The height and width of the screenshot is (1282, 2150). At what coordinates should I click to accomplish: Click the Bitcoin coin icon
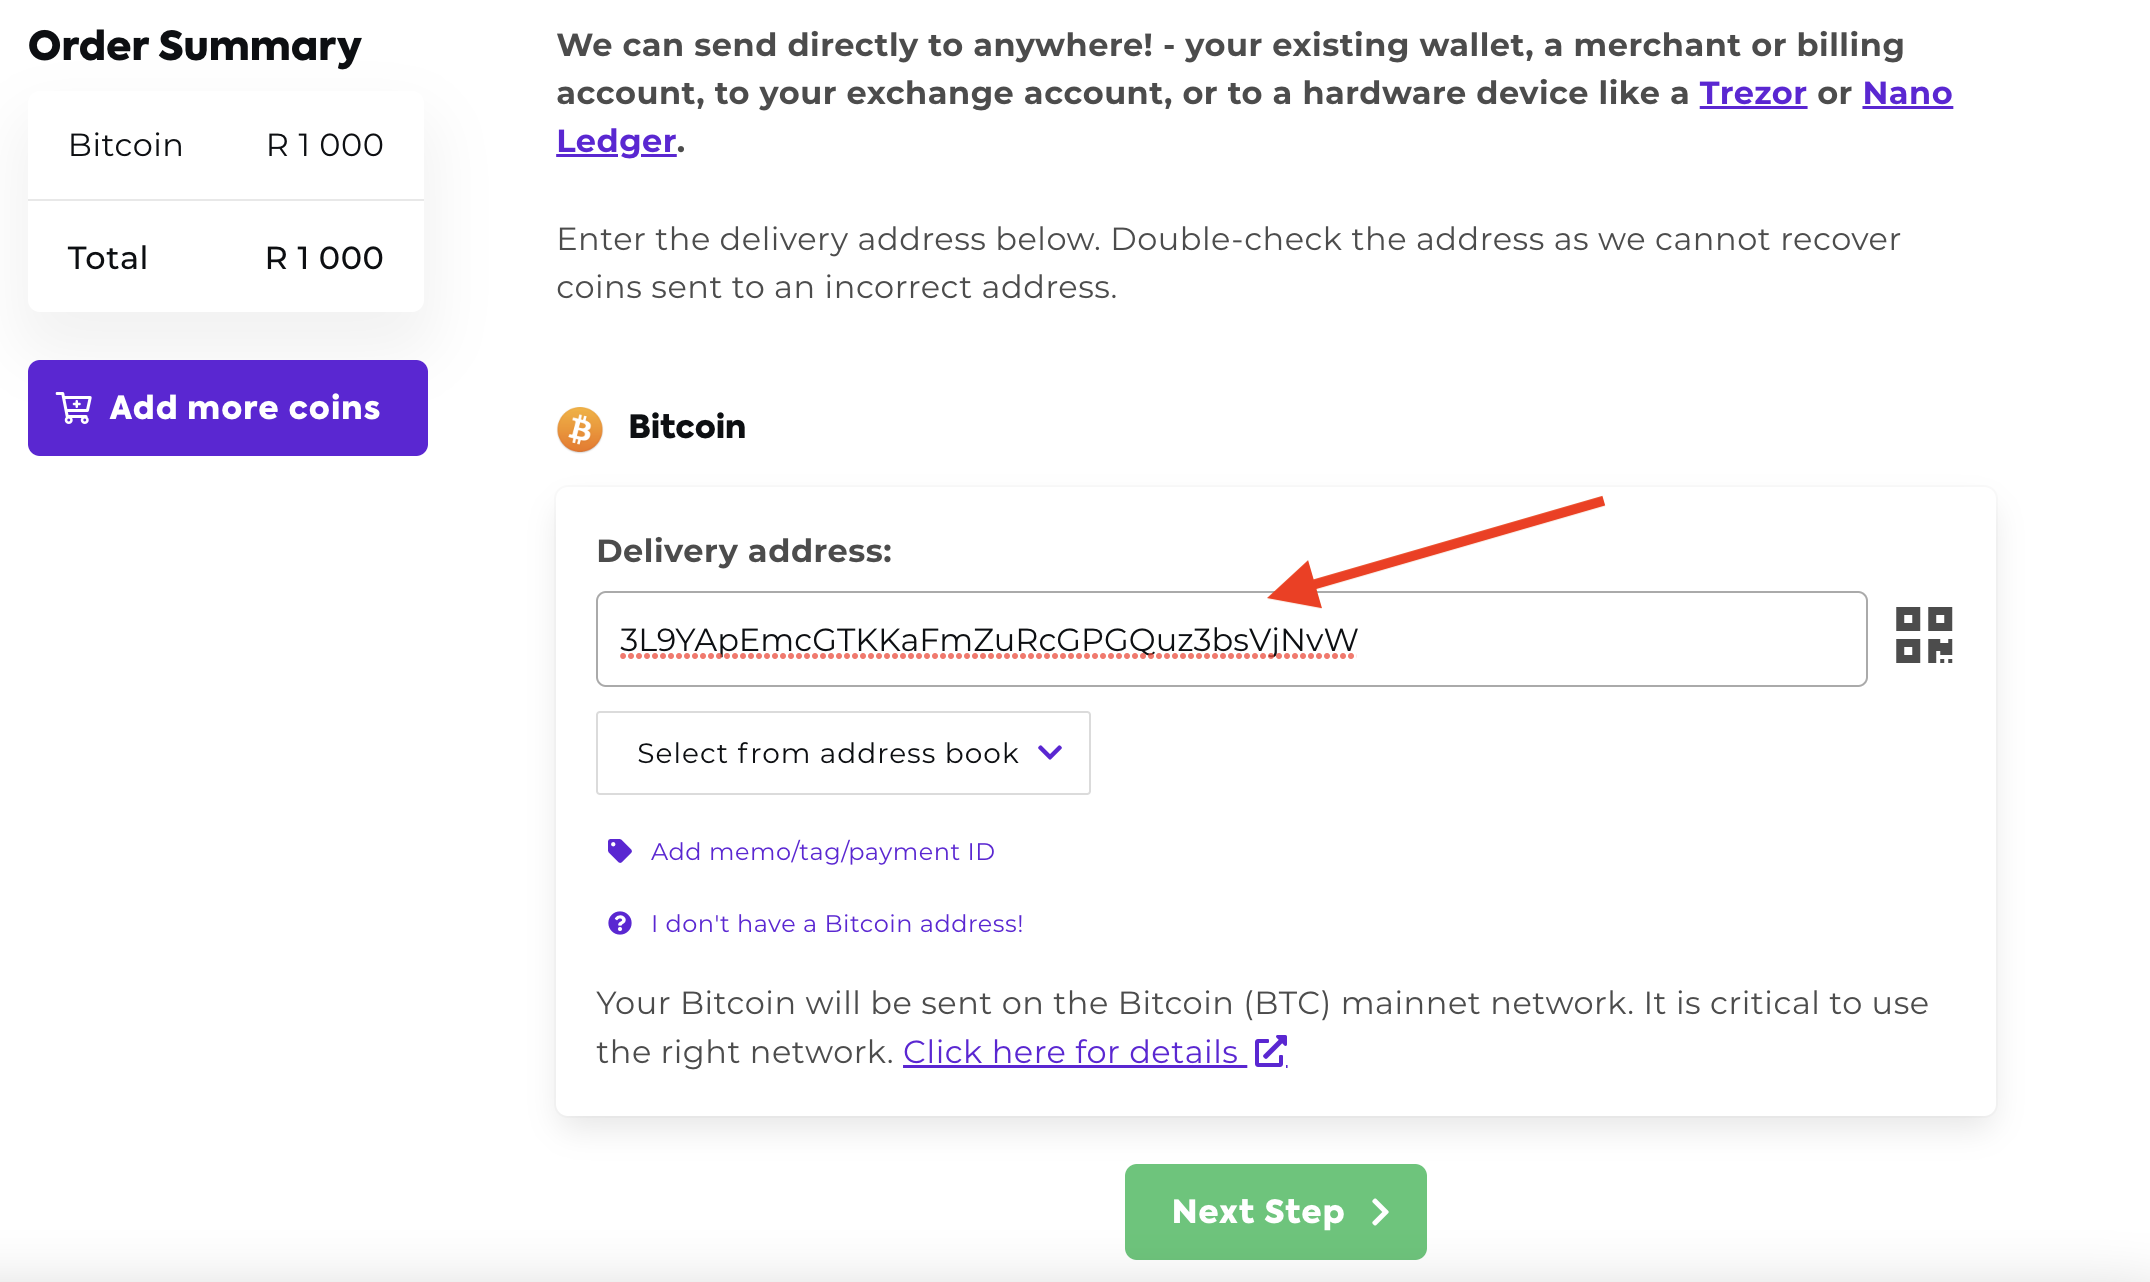click(x=580, y=428)
